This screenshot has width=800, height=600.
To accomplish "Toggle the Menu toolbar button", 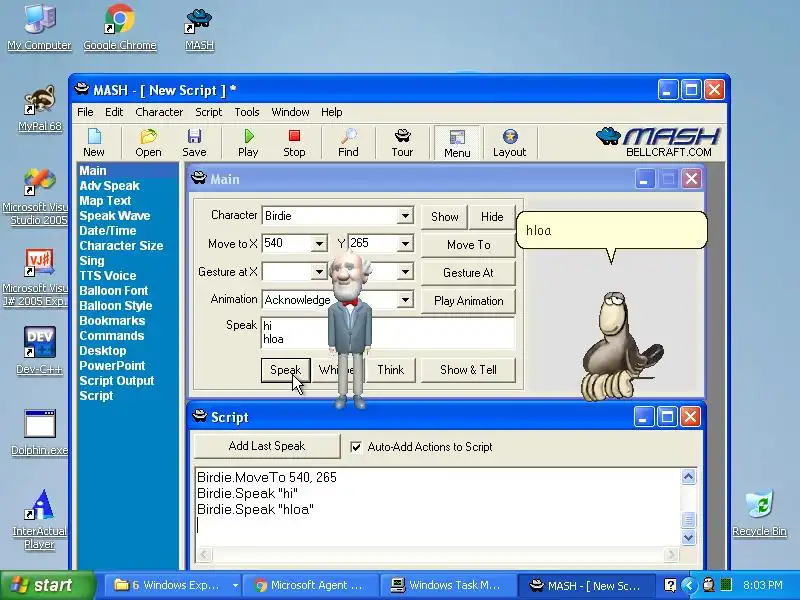I will coord(457,143).
